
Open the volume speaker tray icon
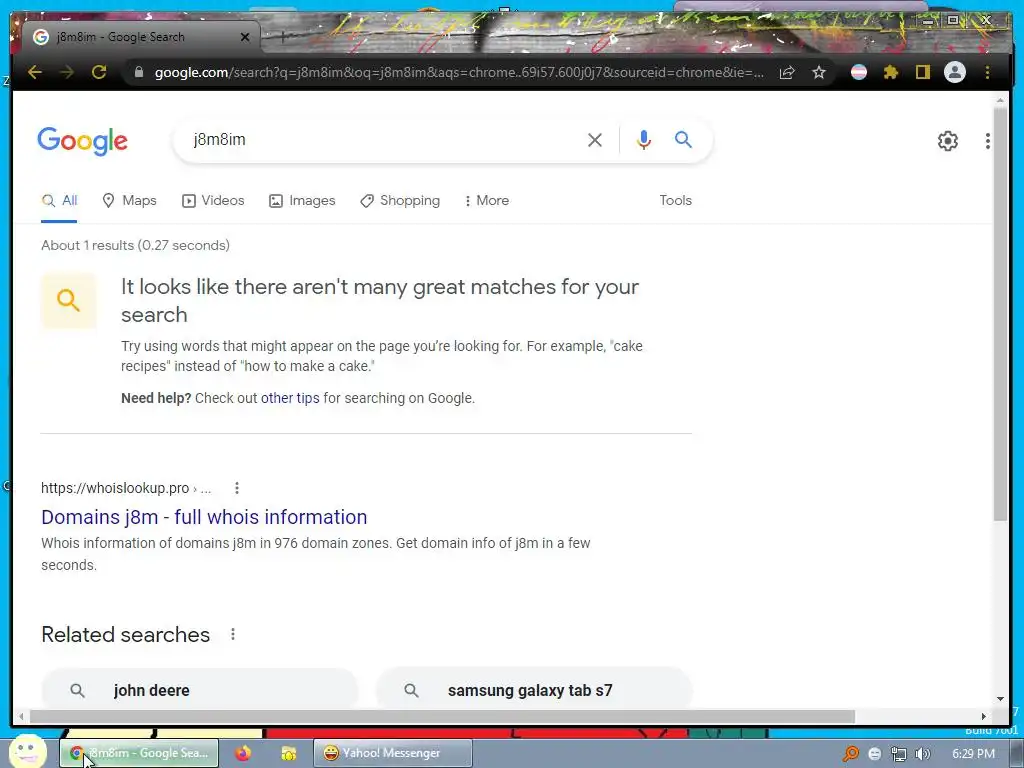point(923,754)
